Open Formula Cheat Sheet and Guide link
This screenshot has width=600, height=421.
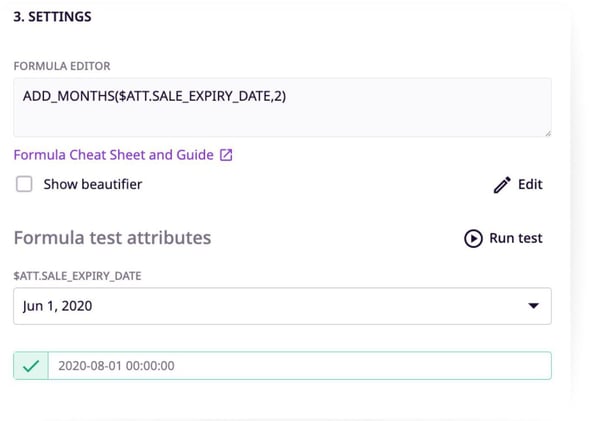[114, 155]
